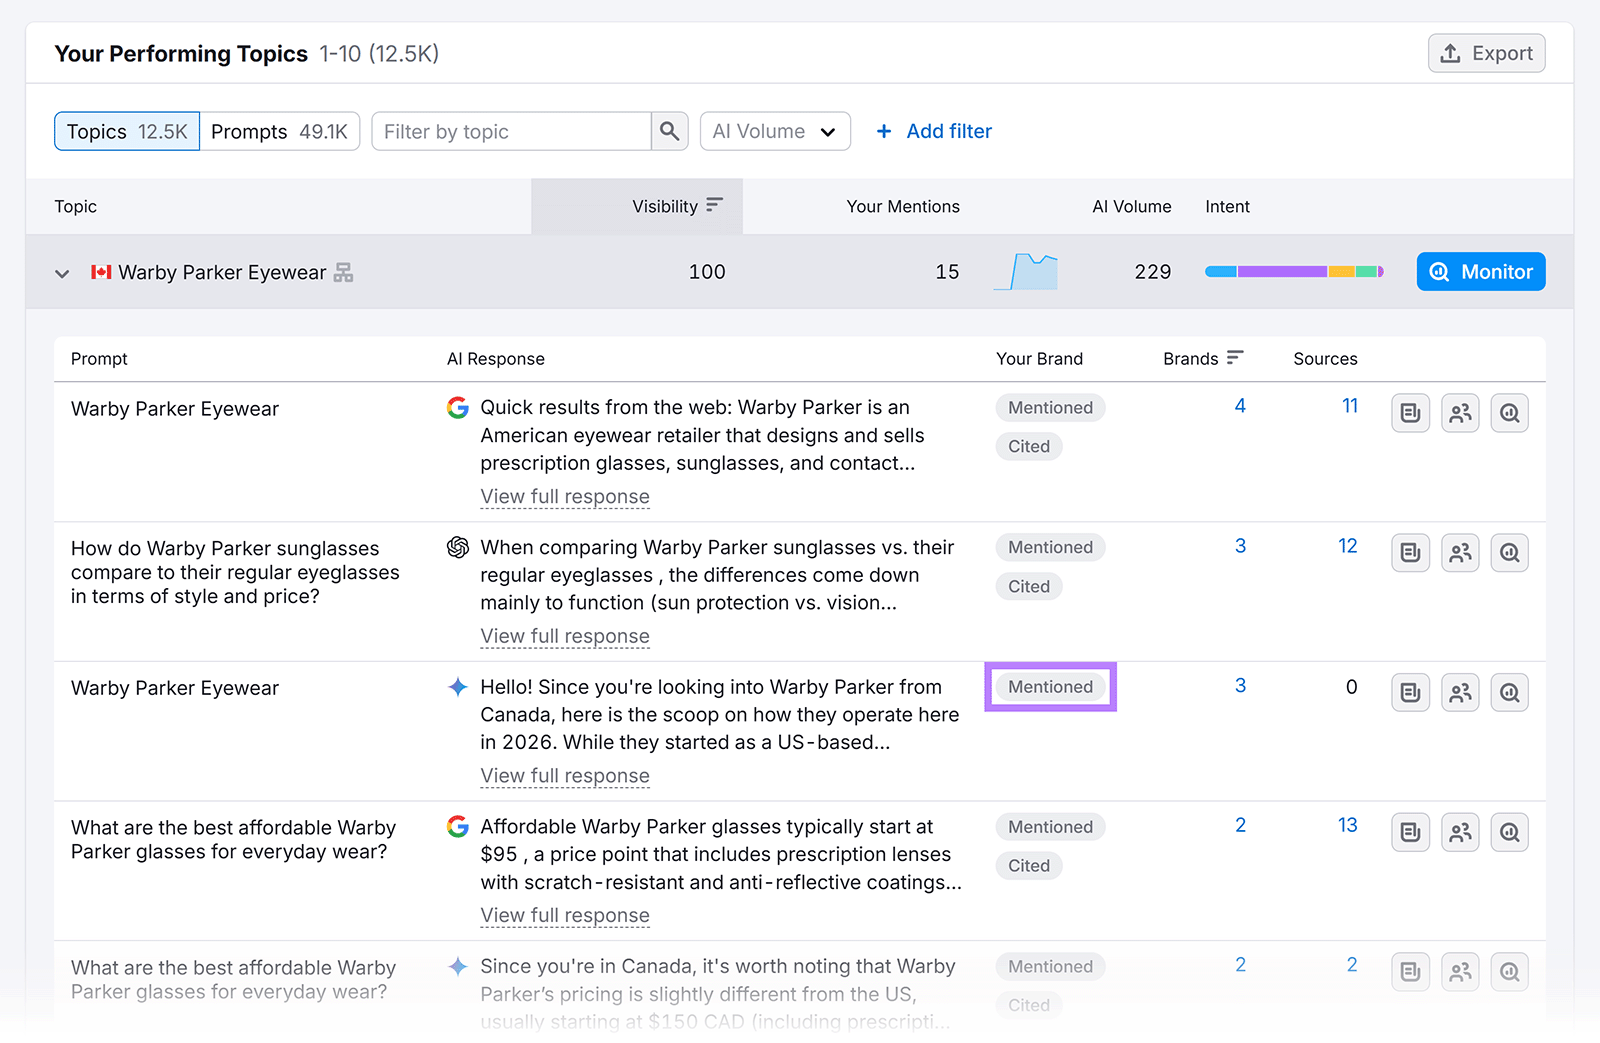The width and height of the screenshot is (1600, 1043).
Task: Click the topic hierarchy icon beside Warby Parker Eyewear
Action: [x=343, y=272]
